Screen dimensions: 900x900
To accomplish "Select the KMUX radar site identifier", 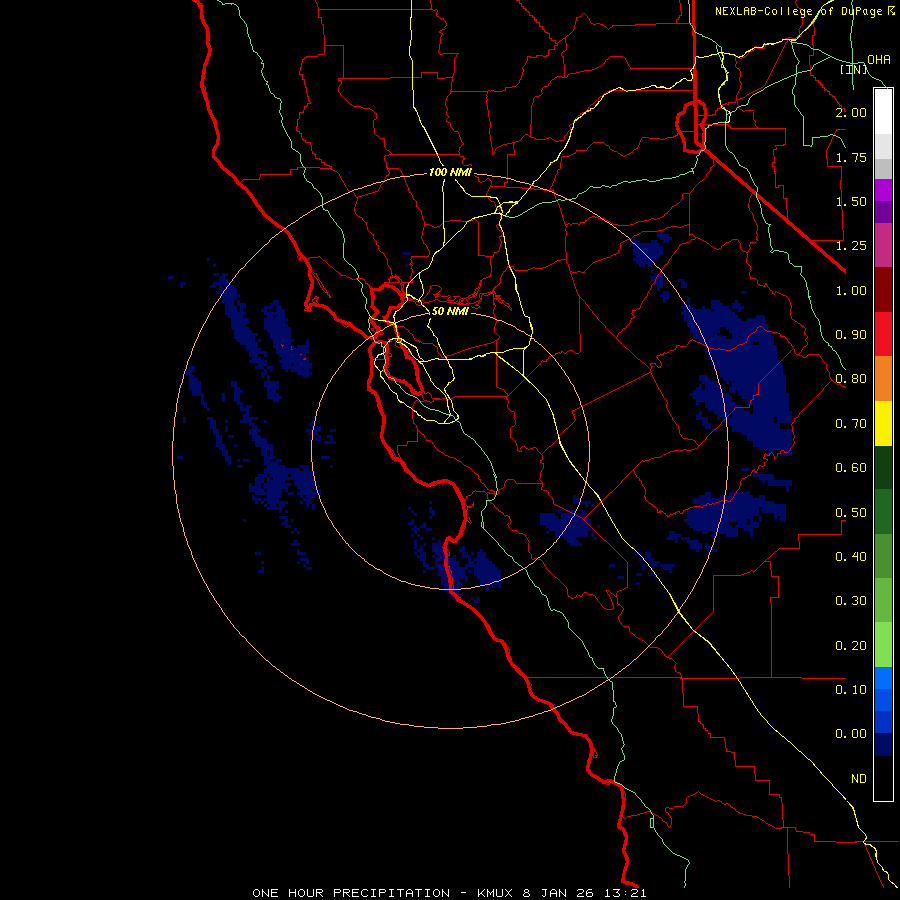I will tap(495, 893).
